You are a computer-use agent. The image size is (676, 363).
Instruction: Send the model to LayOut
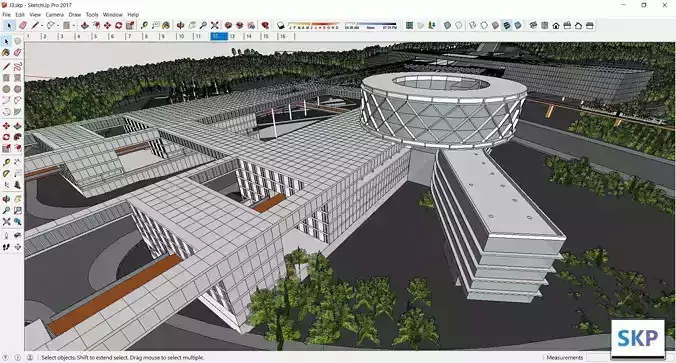click(x=251, y=26)
